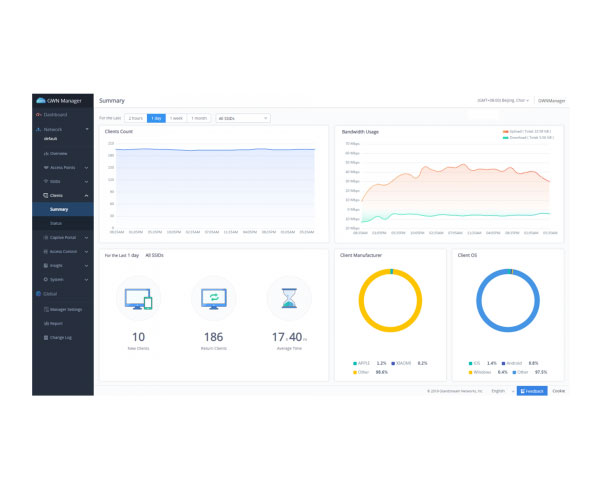Click the Cookie link in footer
Viewport: 600px width, 492px height.
(558, 391)
